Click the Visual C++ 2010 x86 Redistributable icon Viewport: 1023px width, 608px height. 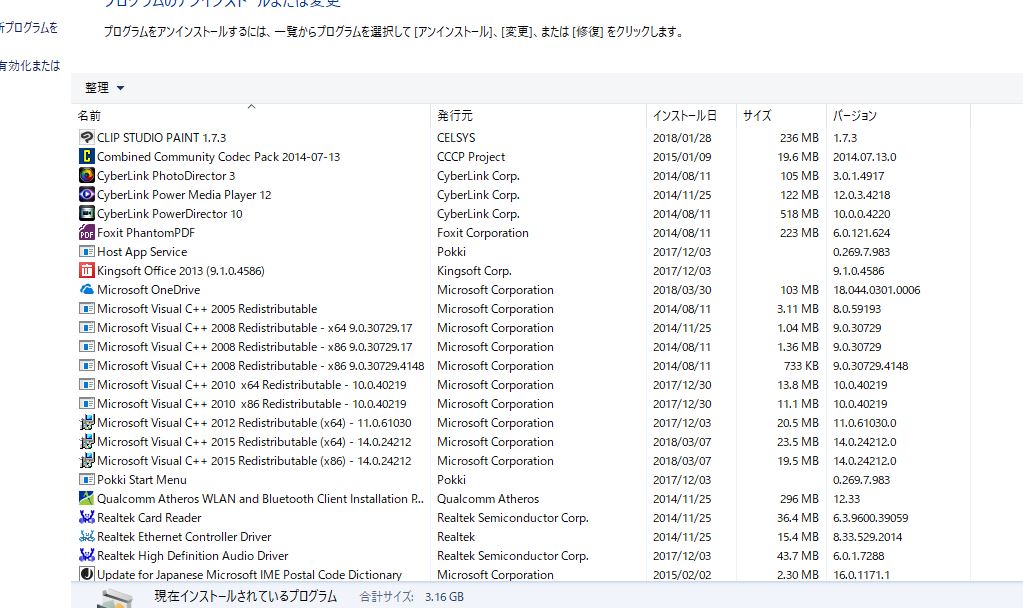pos(87,403)
